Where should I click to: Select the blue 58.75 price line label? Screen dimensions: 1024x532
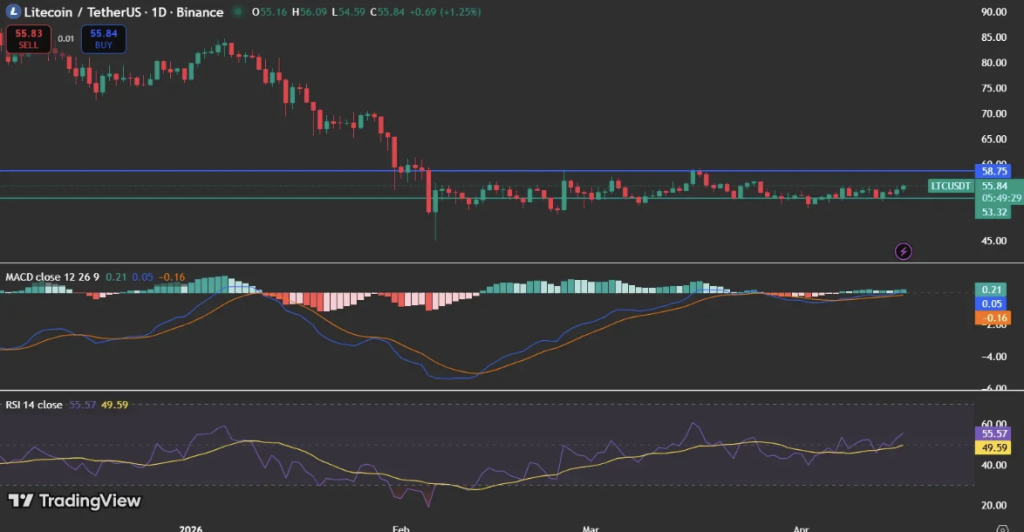click(x=993, y=171)
